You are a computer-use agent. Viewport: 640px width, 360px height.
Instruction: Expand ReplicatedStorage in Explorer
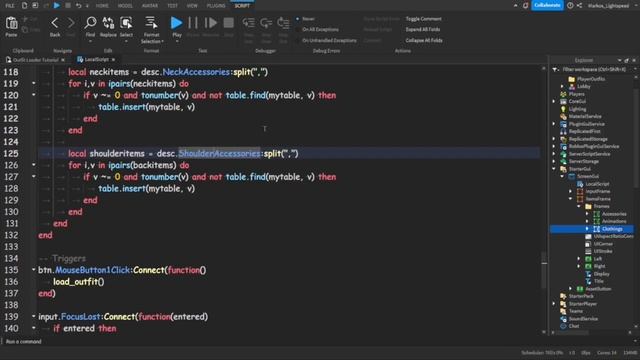(554, 139)
